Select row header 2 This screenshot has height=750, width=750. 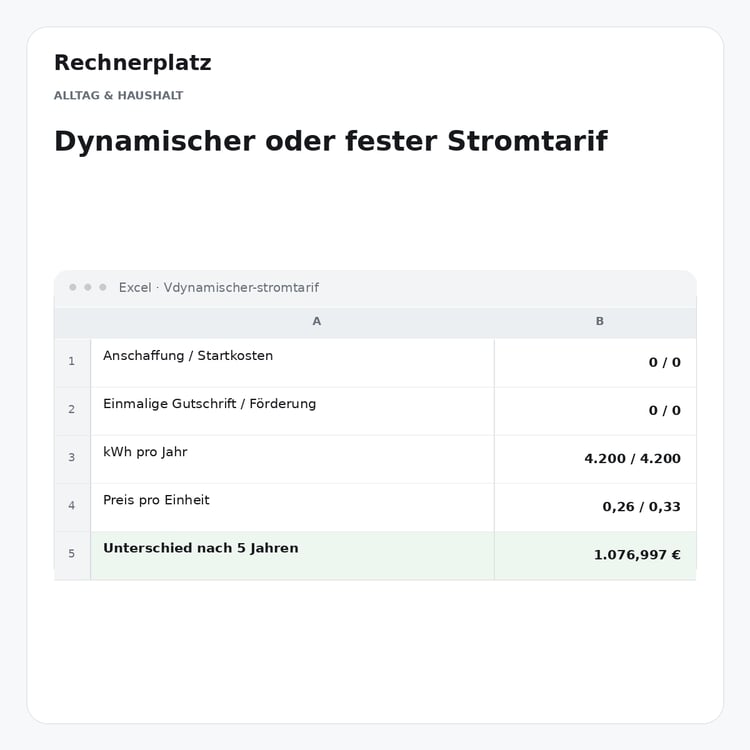pos(72,409)
